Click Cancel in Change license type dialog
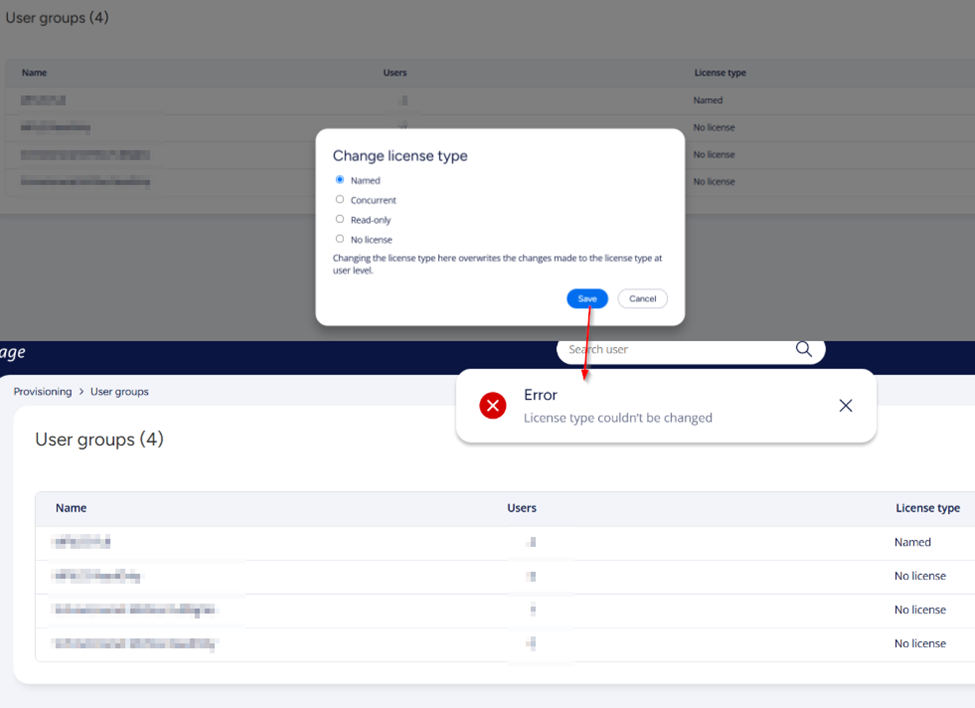975x708 pixels. click(x=642, y=298)
